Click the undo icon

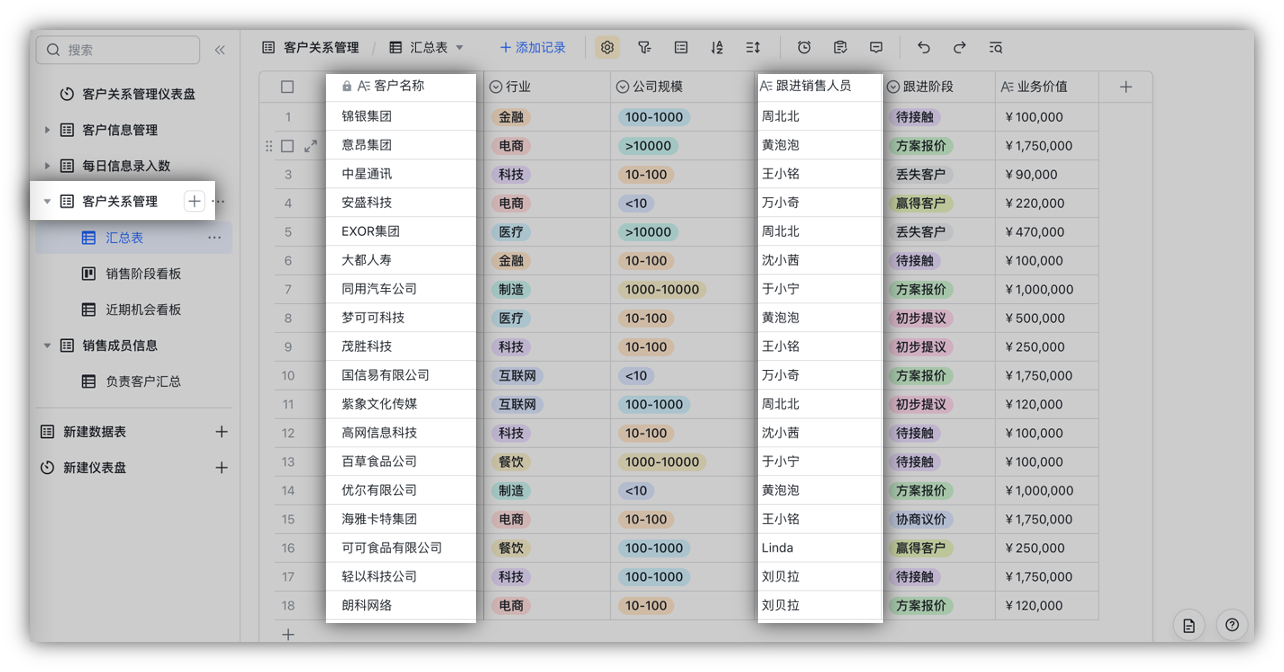point(923,47)
